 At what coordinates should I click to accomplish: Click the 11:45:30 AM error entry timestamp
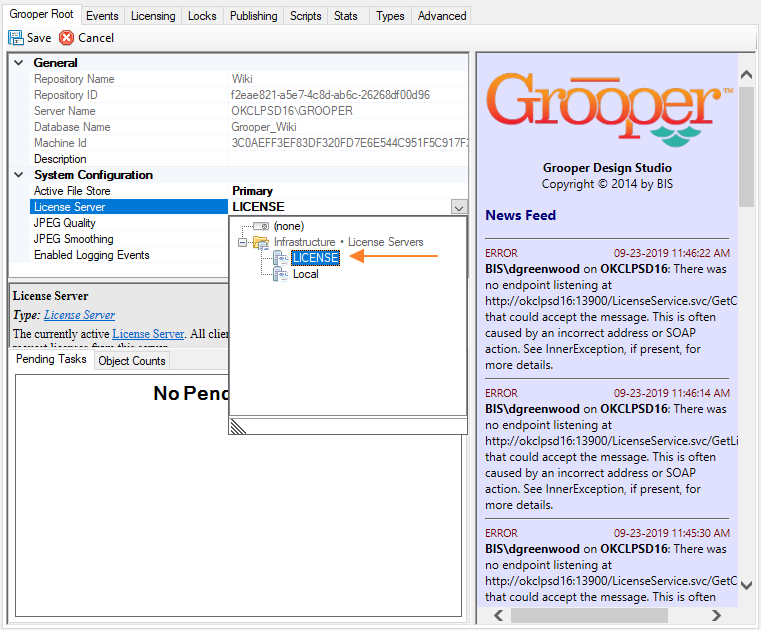click(x=672, y=533)
